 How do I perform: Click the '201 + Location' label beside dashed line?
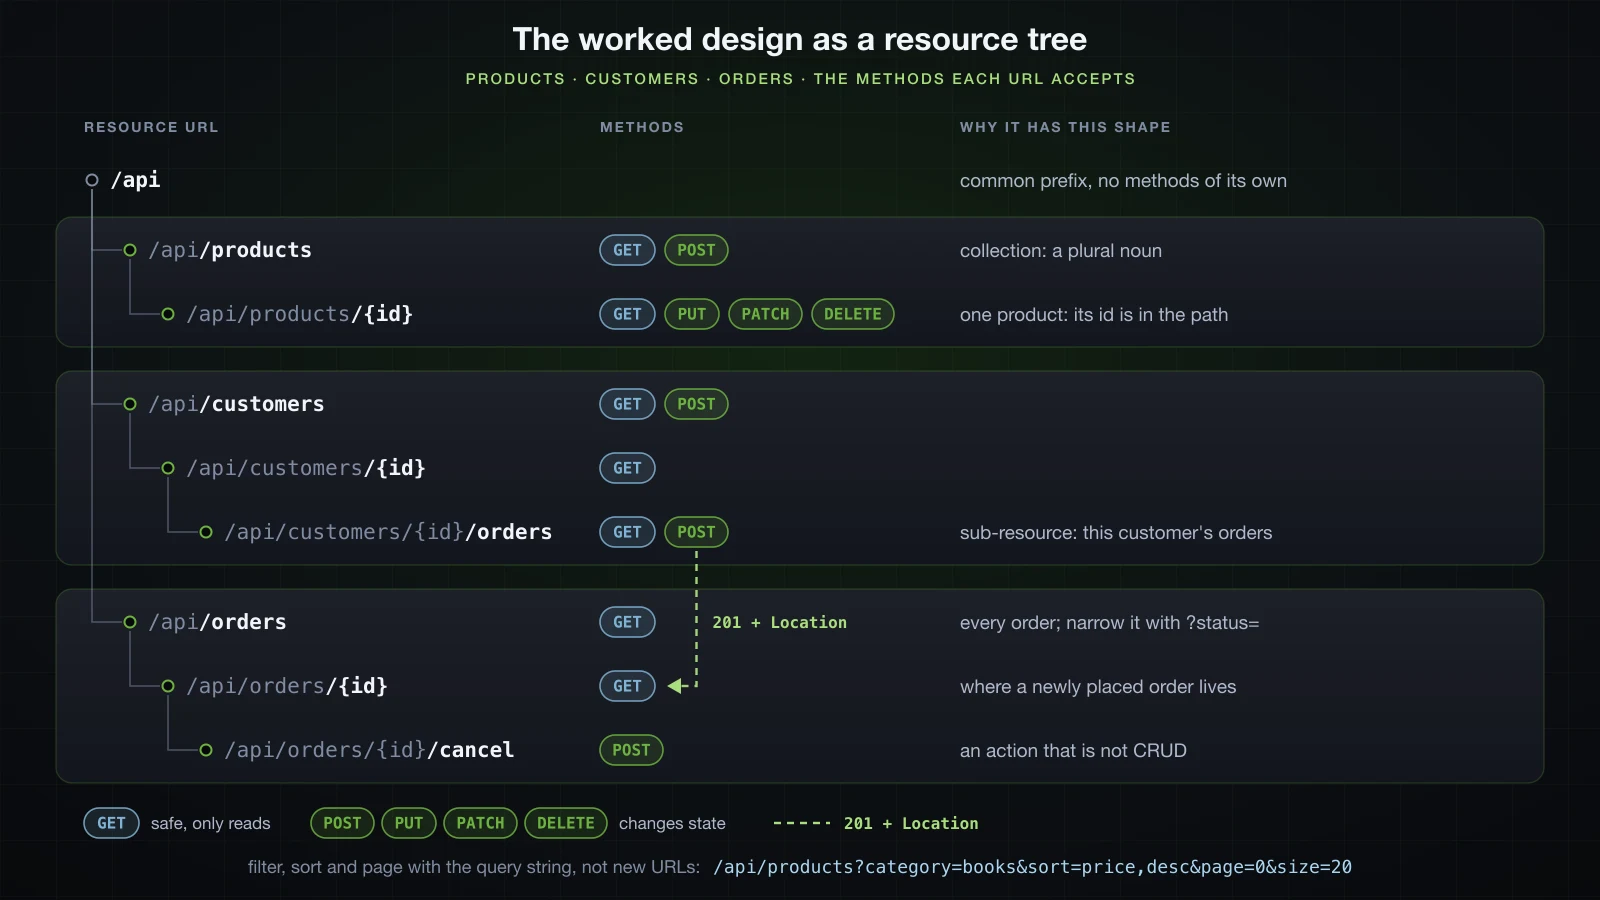pyautogui.click(x=779, y=622)
